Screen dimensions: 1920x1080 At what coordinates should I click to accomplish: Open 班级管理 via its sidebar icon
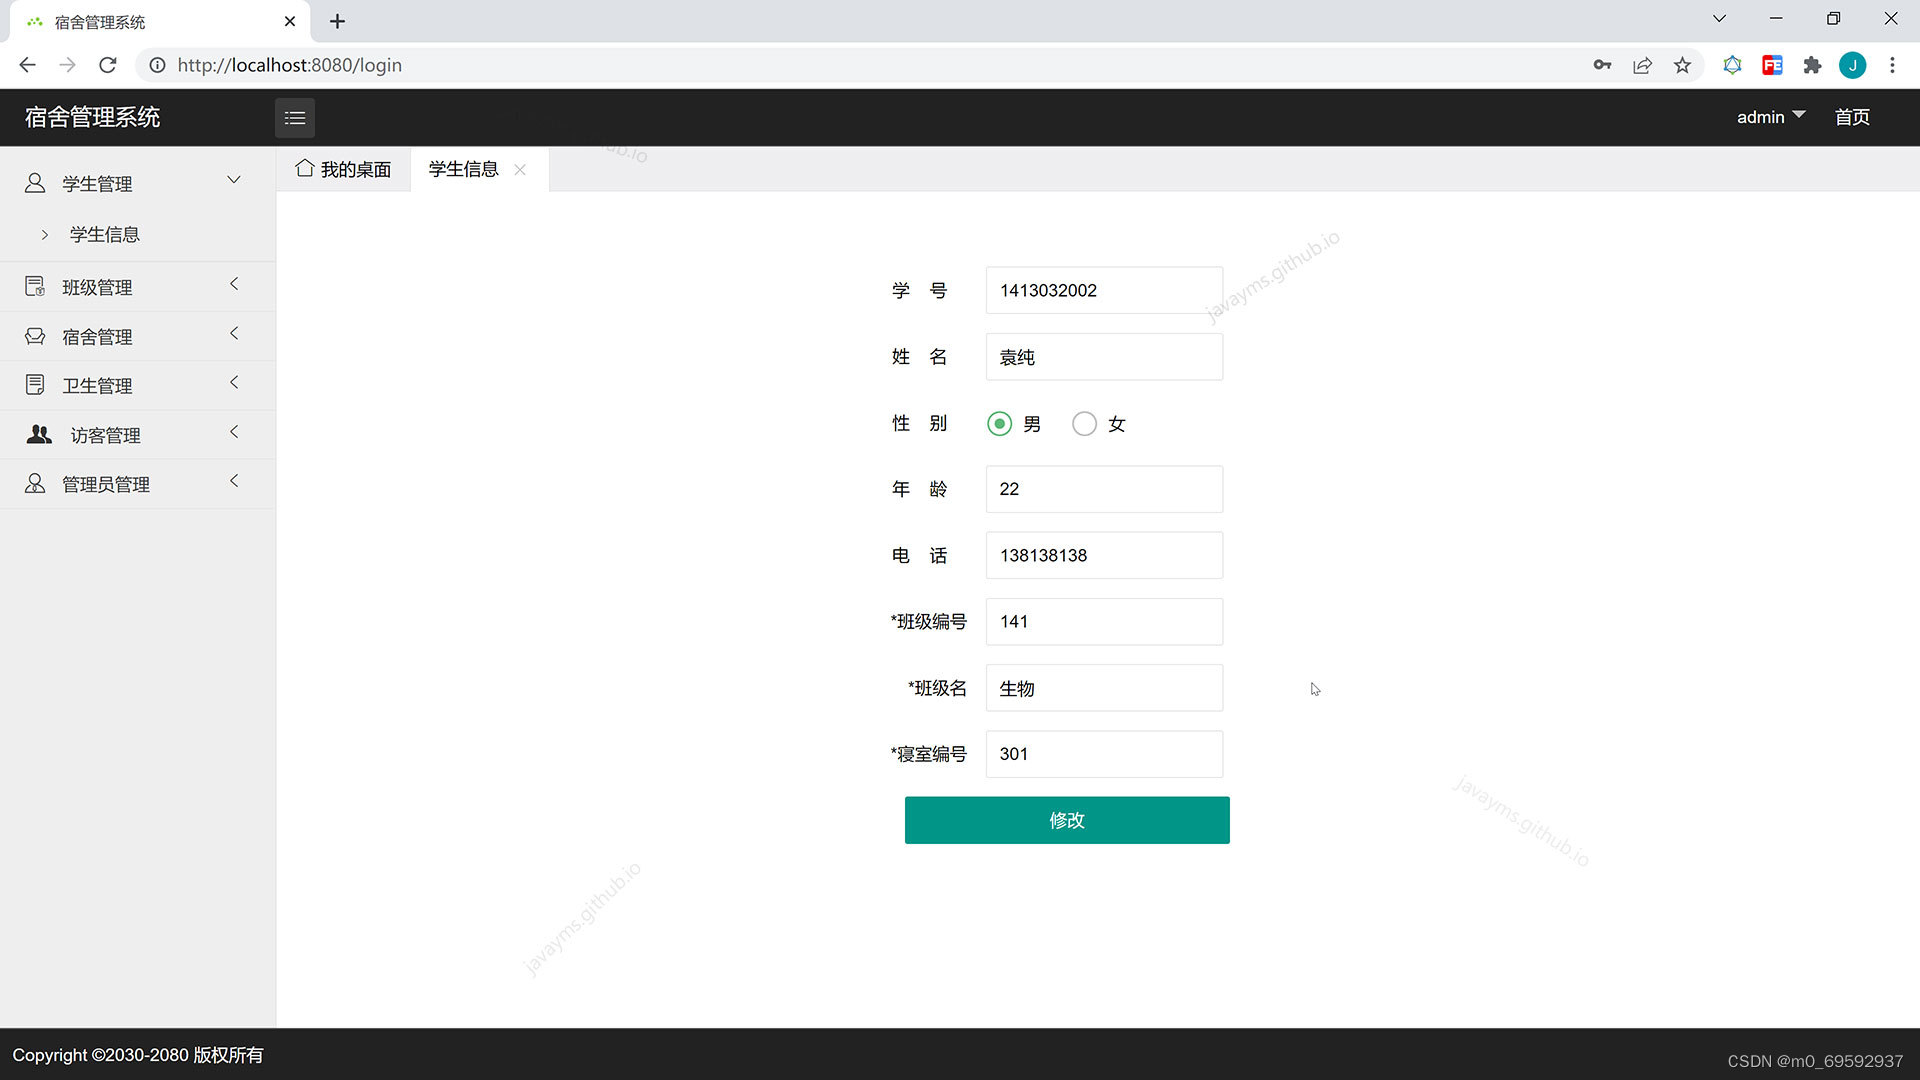point(36,286)
